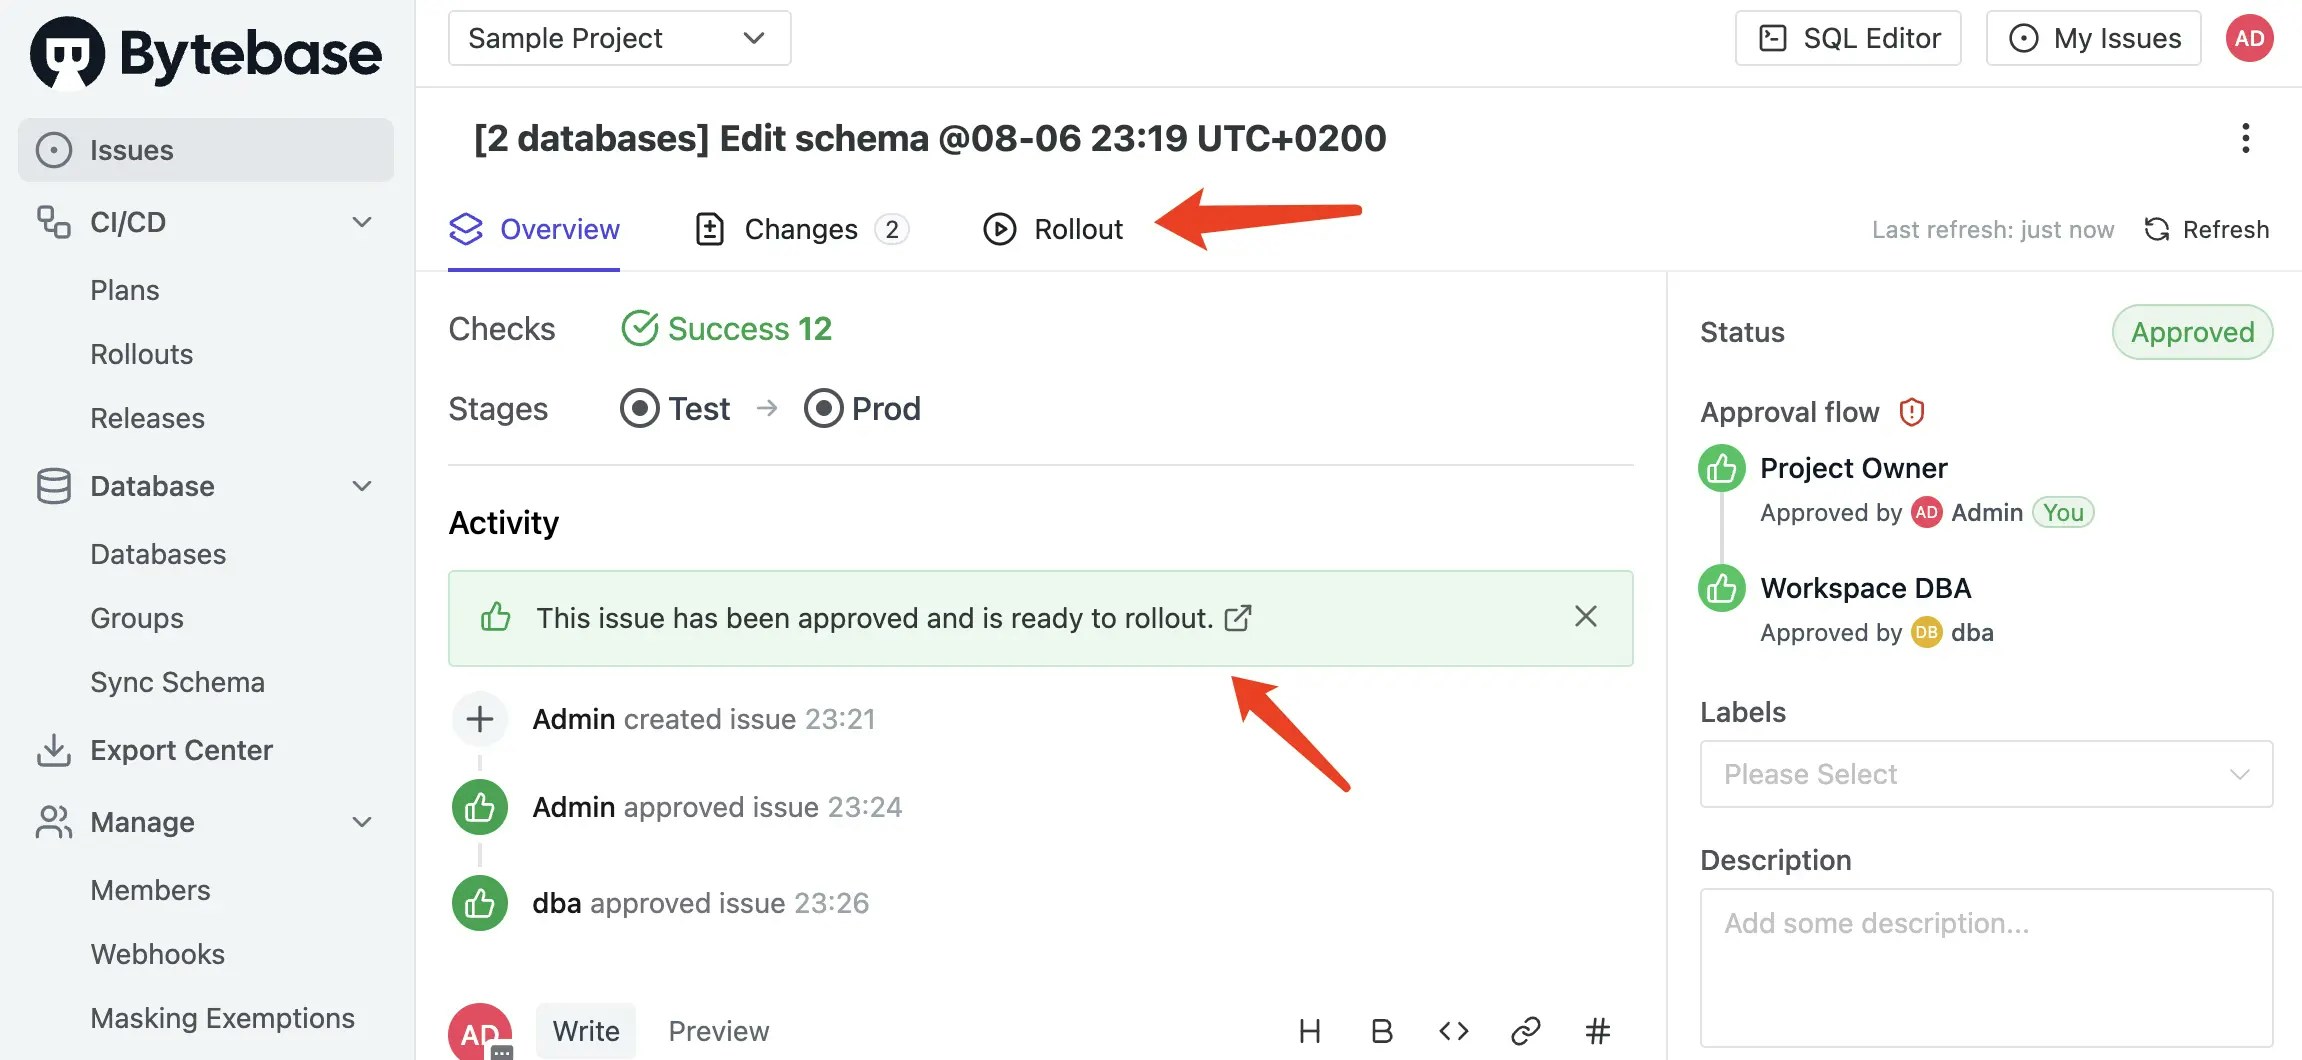Click the hashtag issue reference icon
Screen dimensions: 2302x1060
coord(1597,1031)
